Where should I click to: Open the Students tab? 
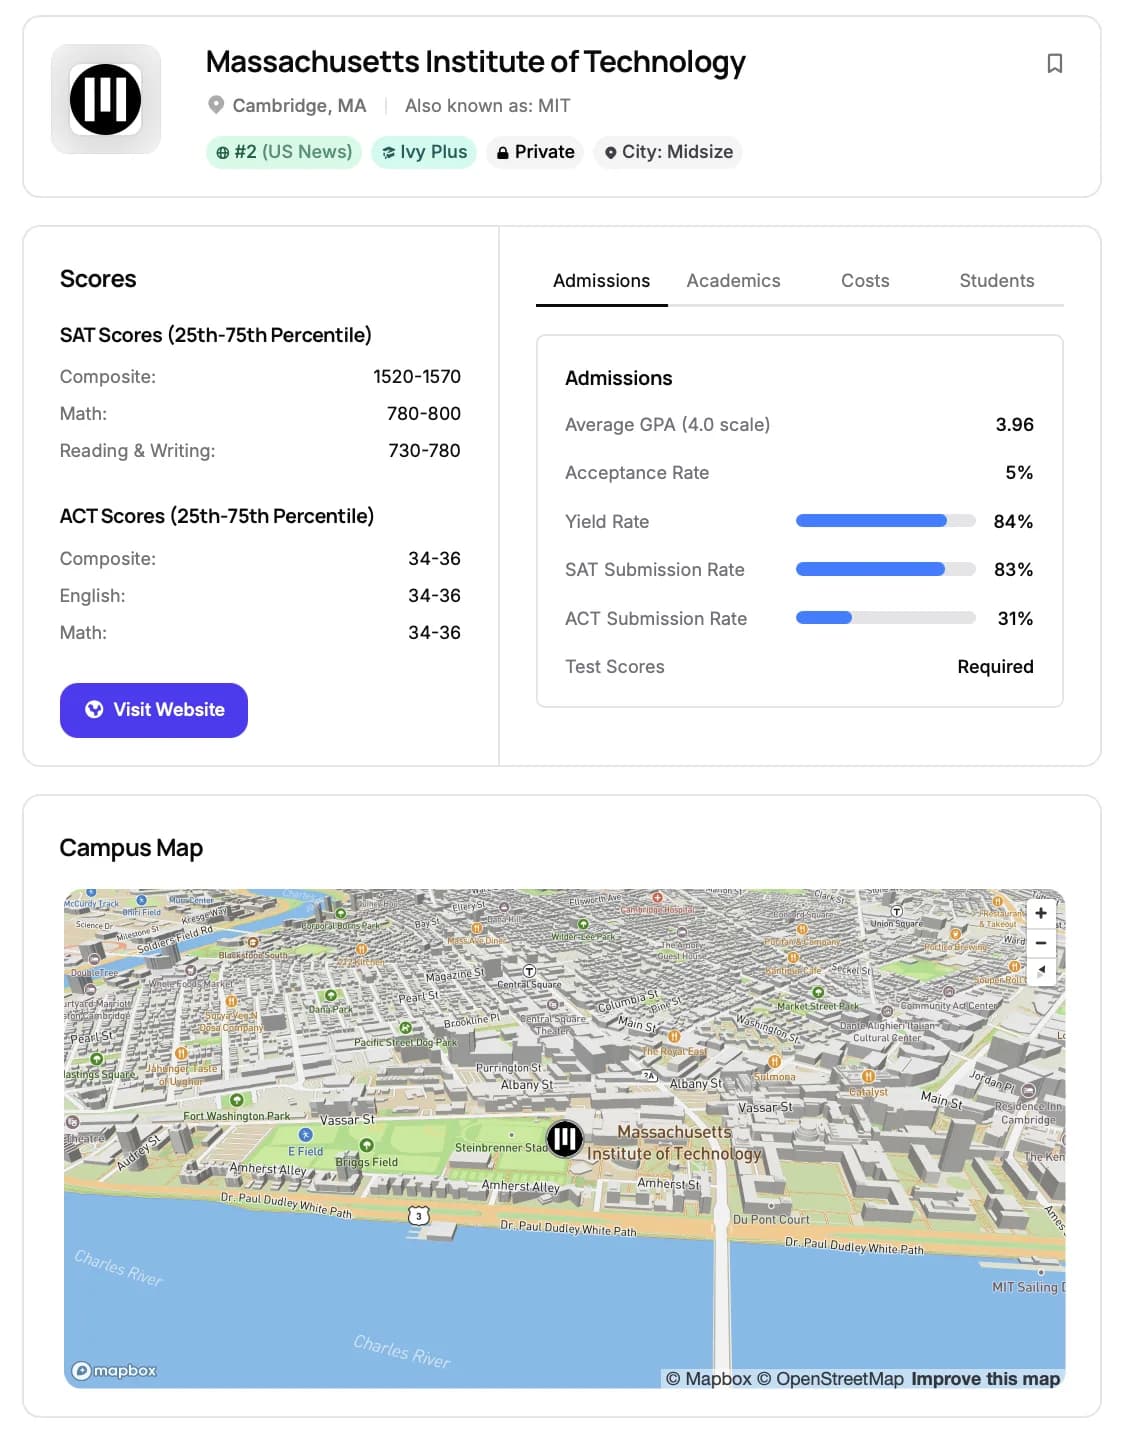[x=997, y=281]
